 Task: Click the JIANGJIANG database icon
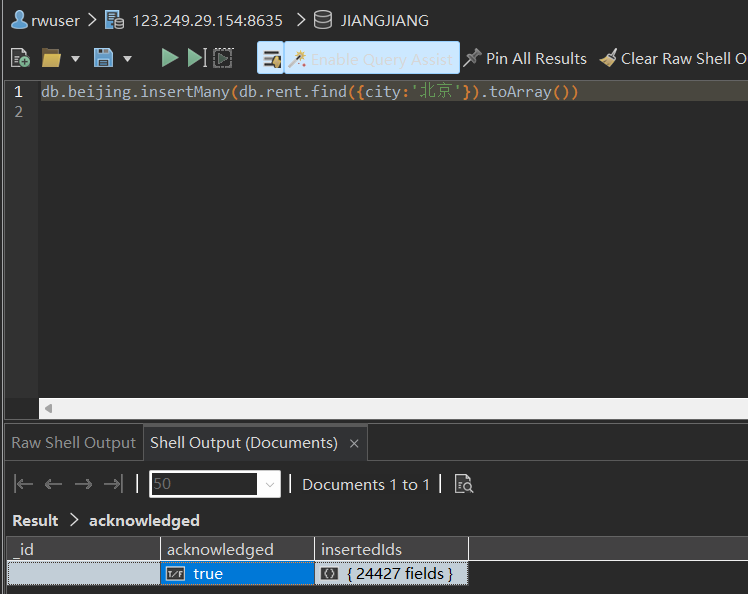click(323, 20)
